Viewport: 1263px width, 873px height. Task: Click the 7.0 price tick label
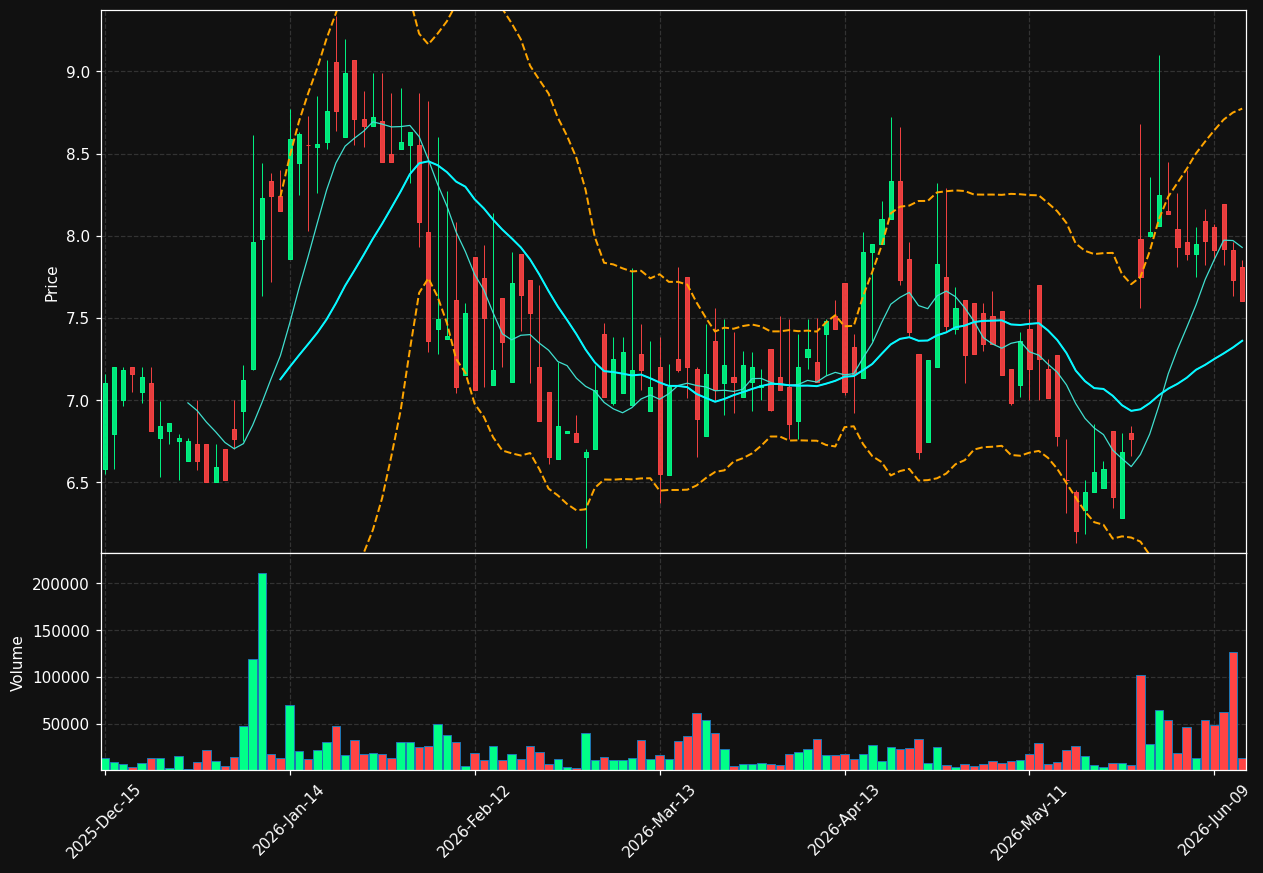pyautogui.click(x=78, y=401)
